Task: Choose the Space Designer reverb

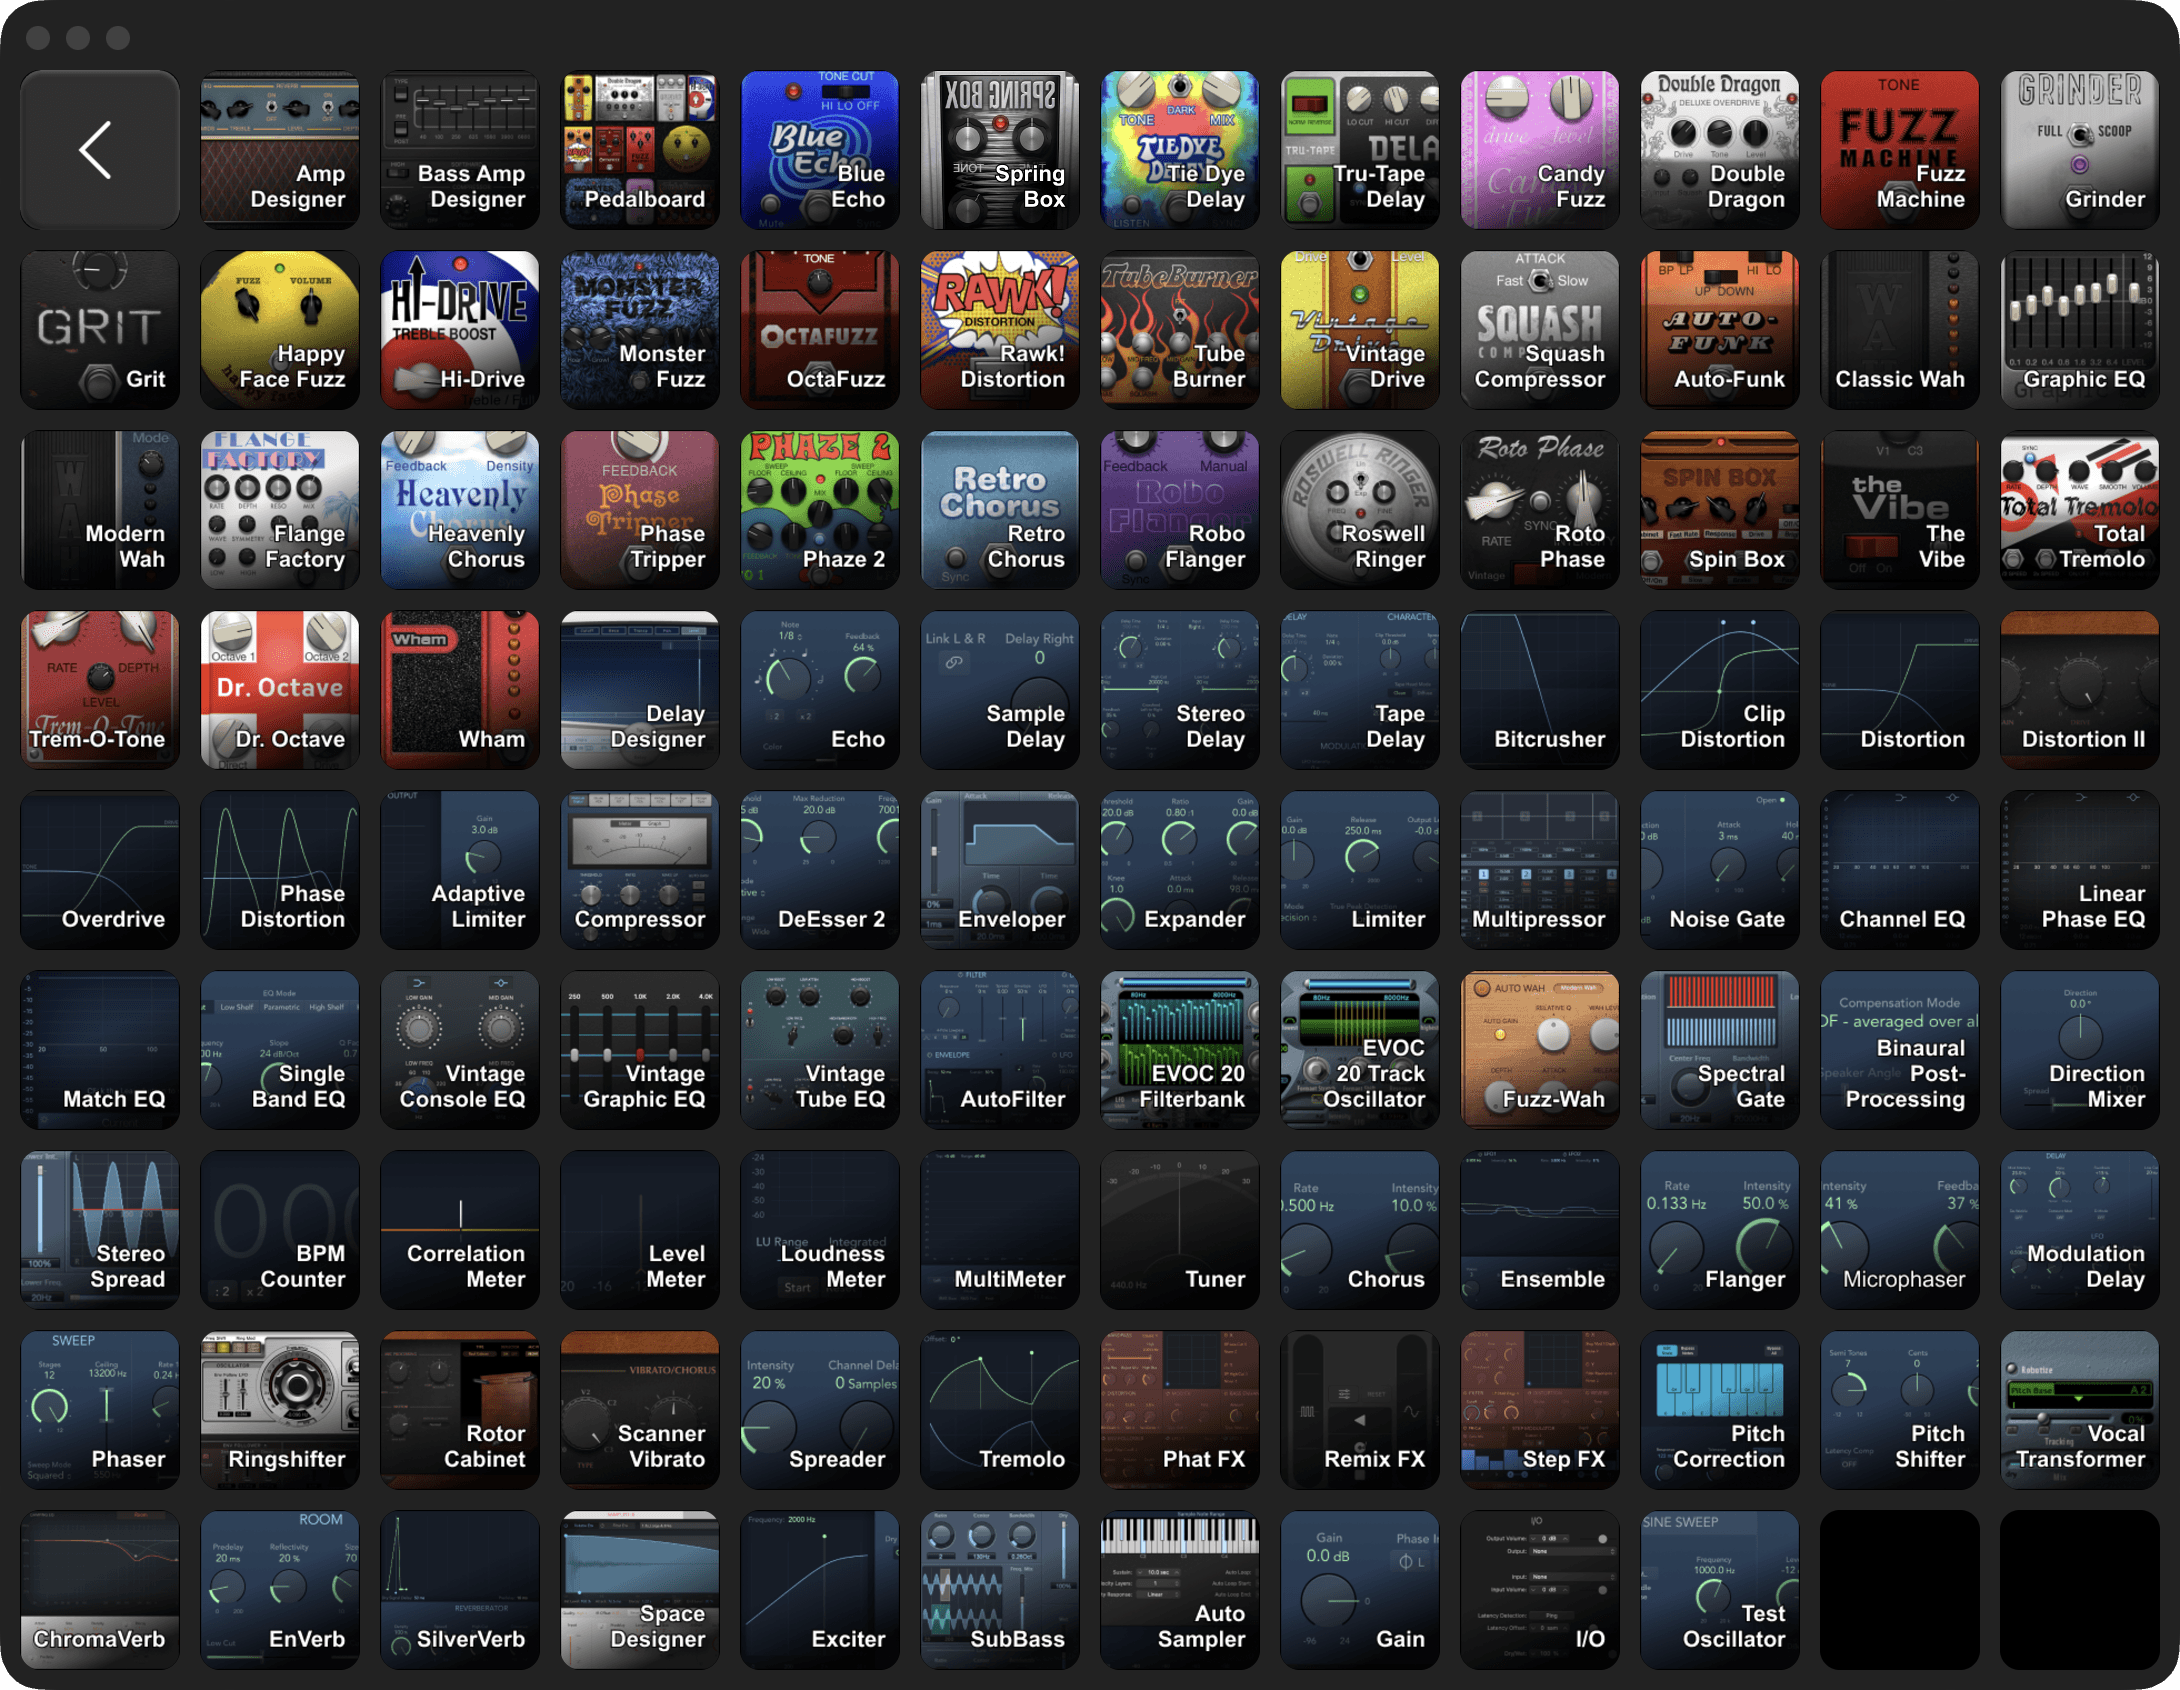Action: (640, 1590)
